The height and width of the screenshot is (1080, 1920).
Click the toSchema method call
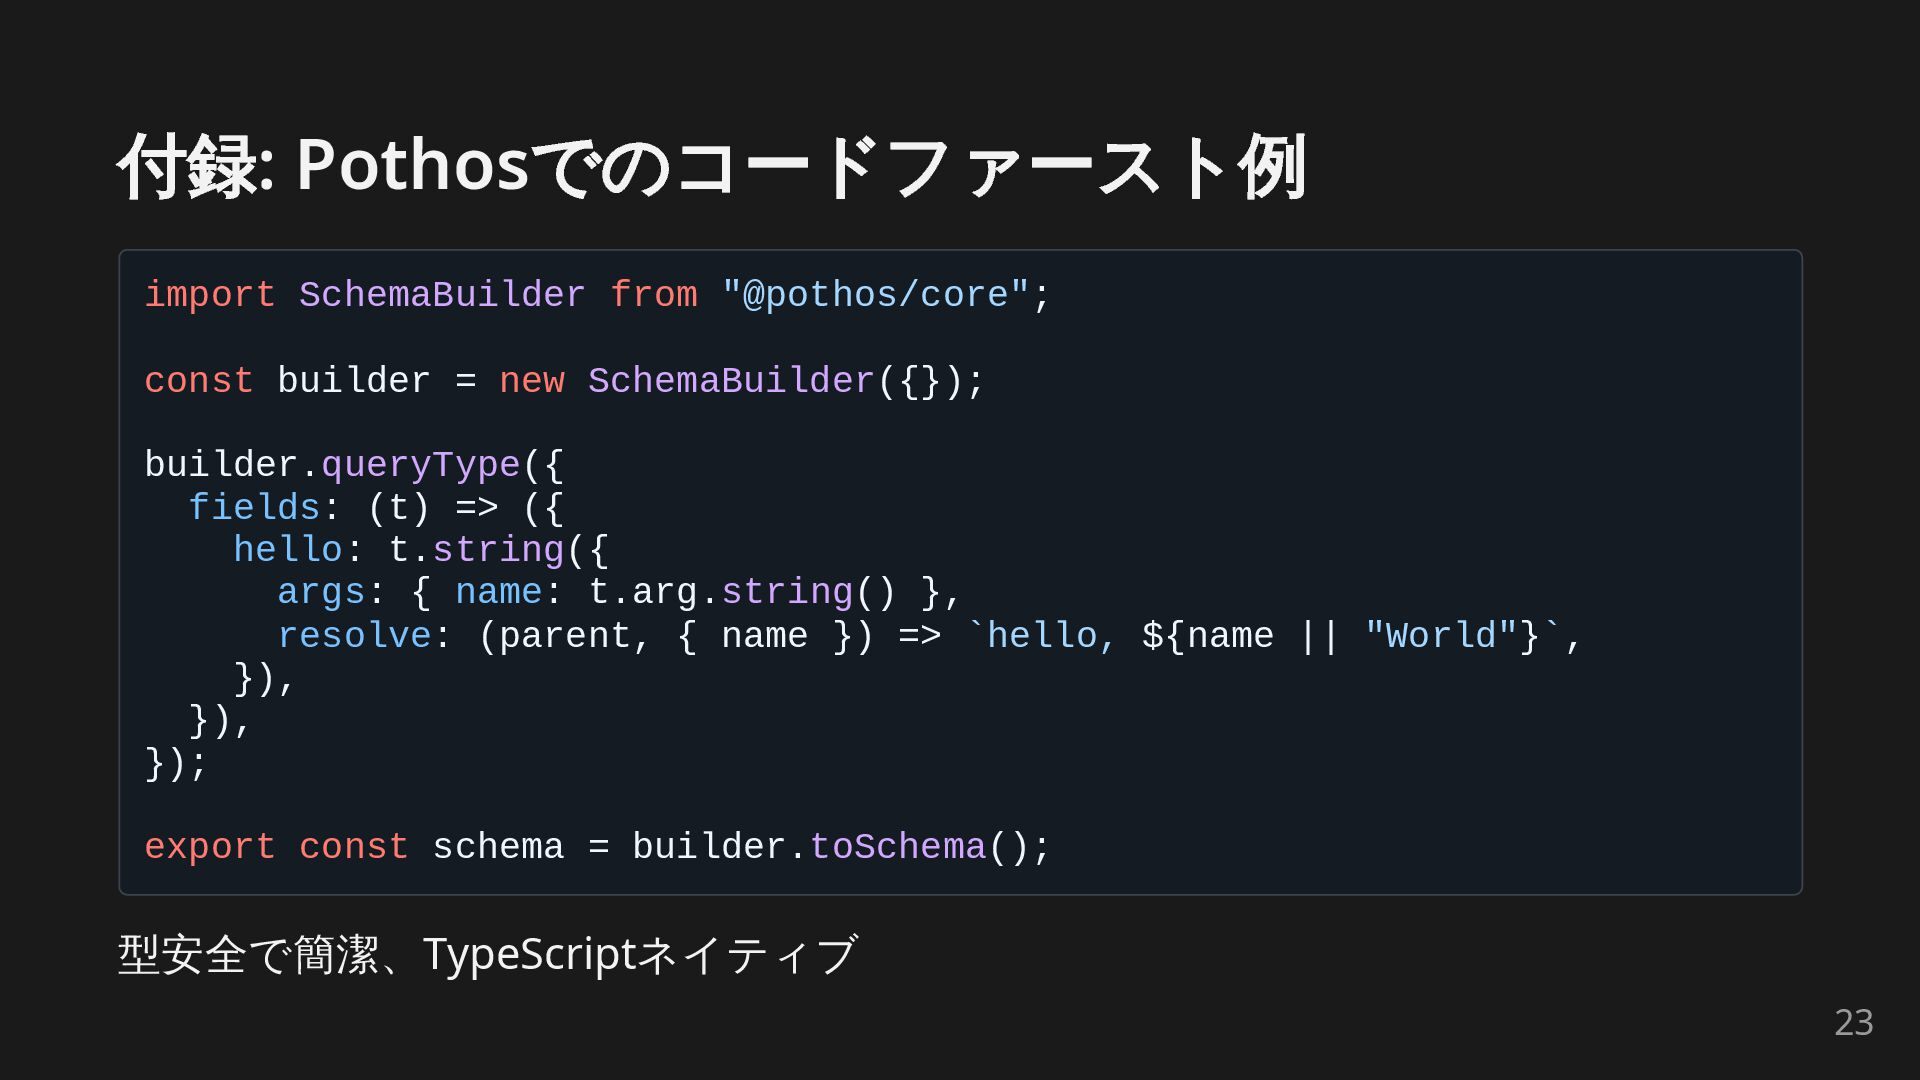coord(897,847)
